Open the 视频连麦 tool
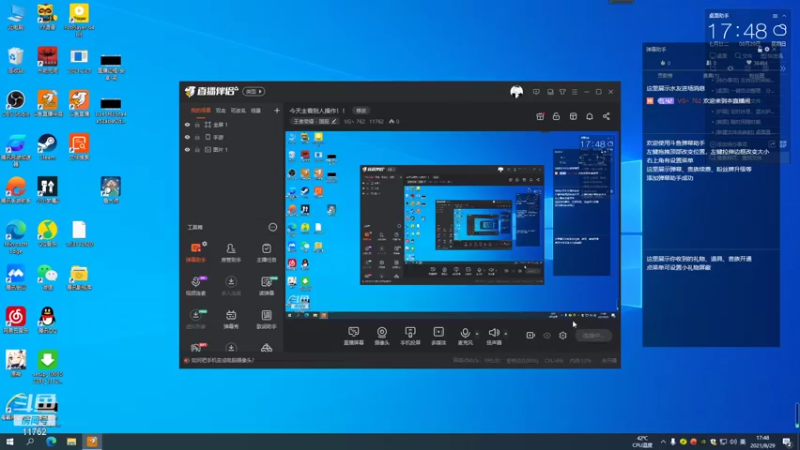 (195, 286)
